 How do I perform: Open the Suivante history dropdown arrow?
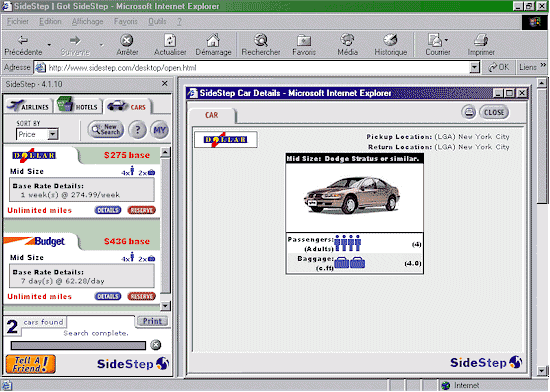tap(101, 45)
